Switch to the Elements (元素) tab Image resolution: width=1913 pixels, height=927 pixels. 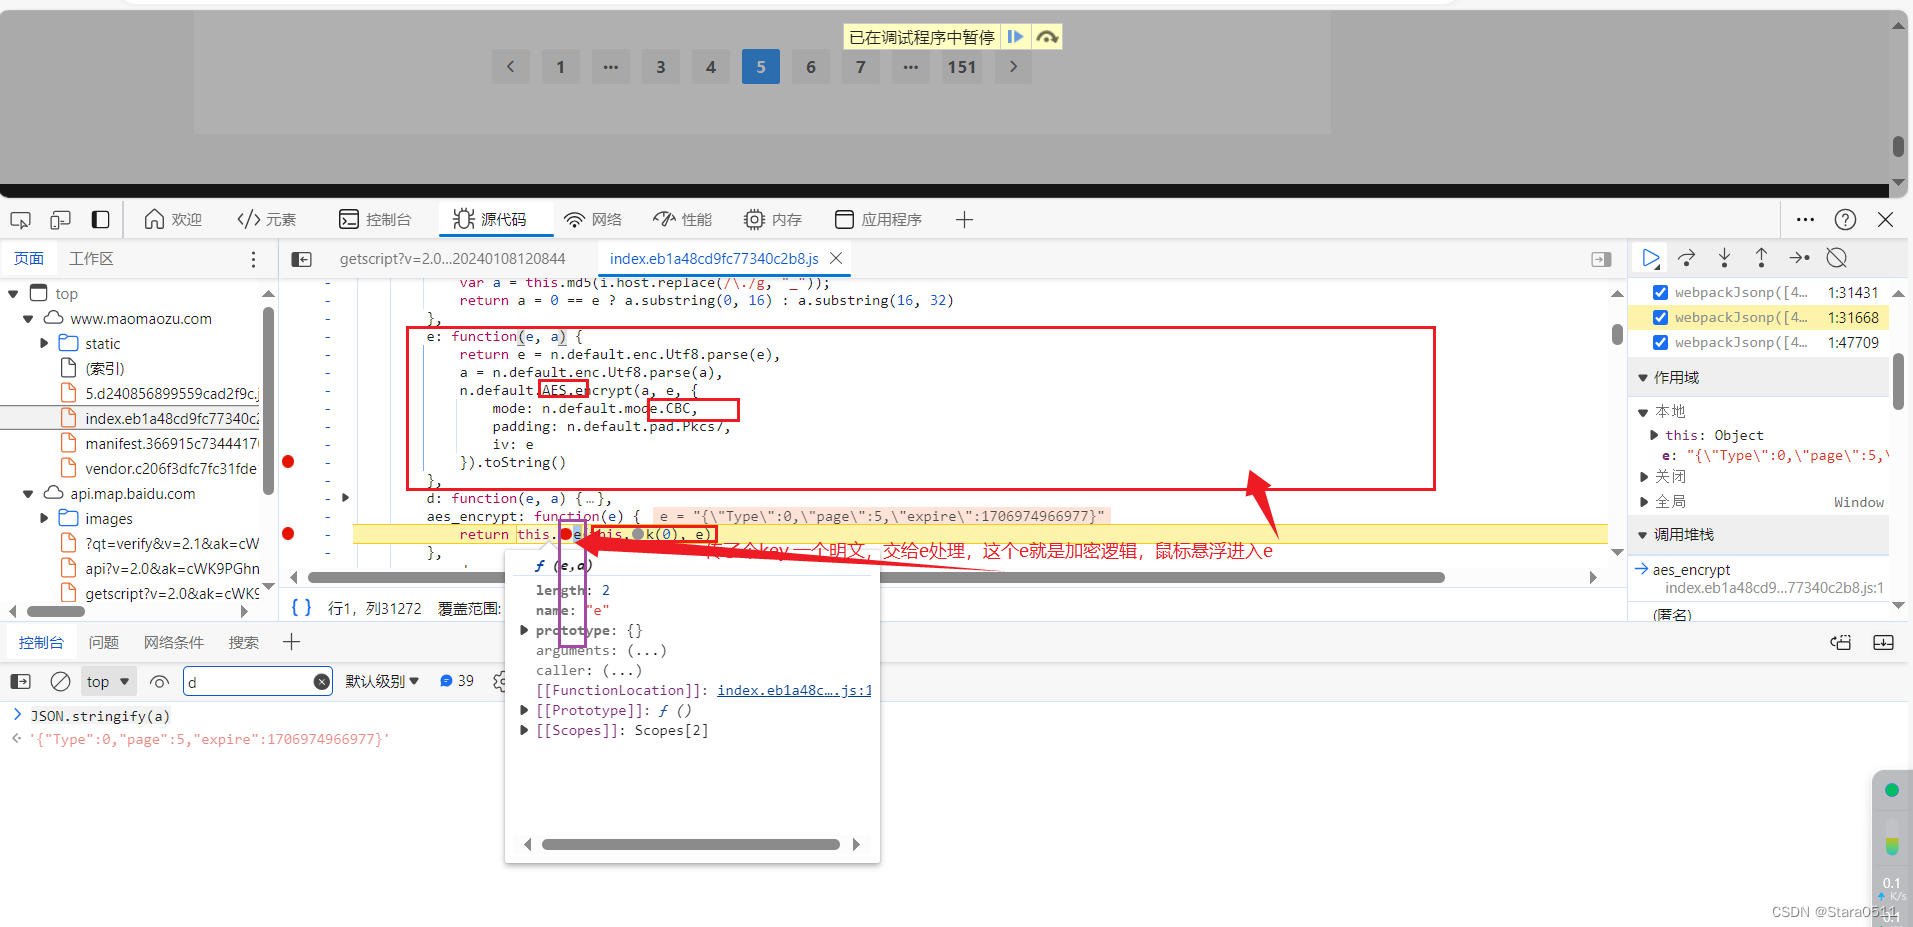(266, 219)
